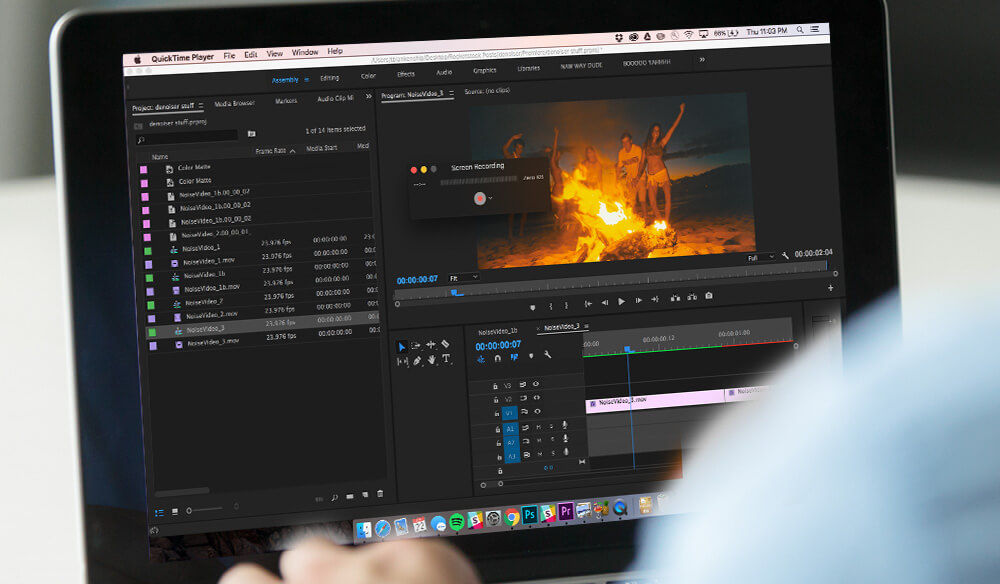Viewport: 1000px width, 584px height.
Task: Solo audio track A1
Action: tap(552, 426)
